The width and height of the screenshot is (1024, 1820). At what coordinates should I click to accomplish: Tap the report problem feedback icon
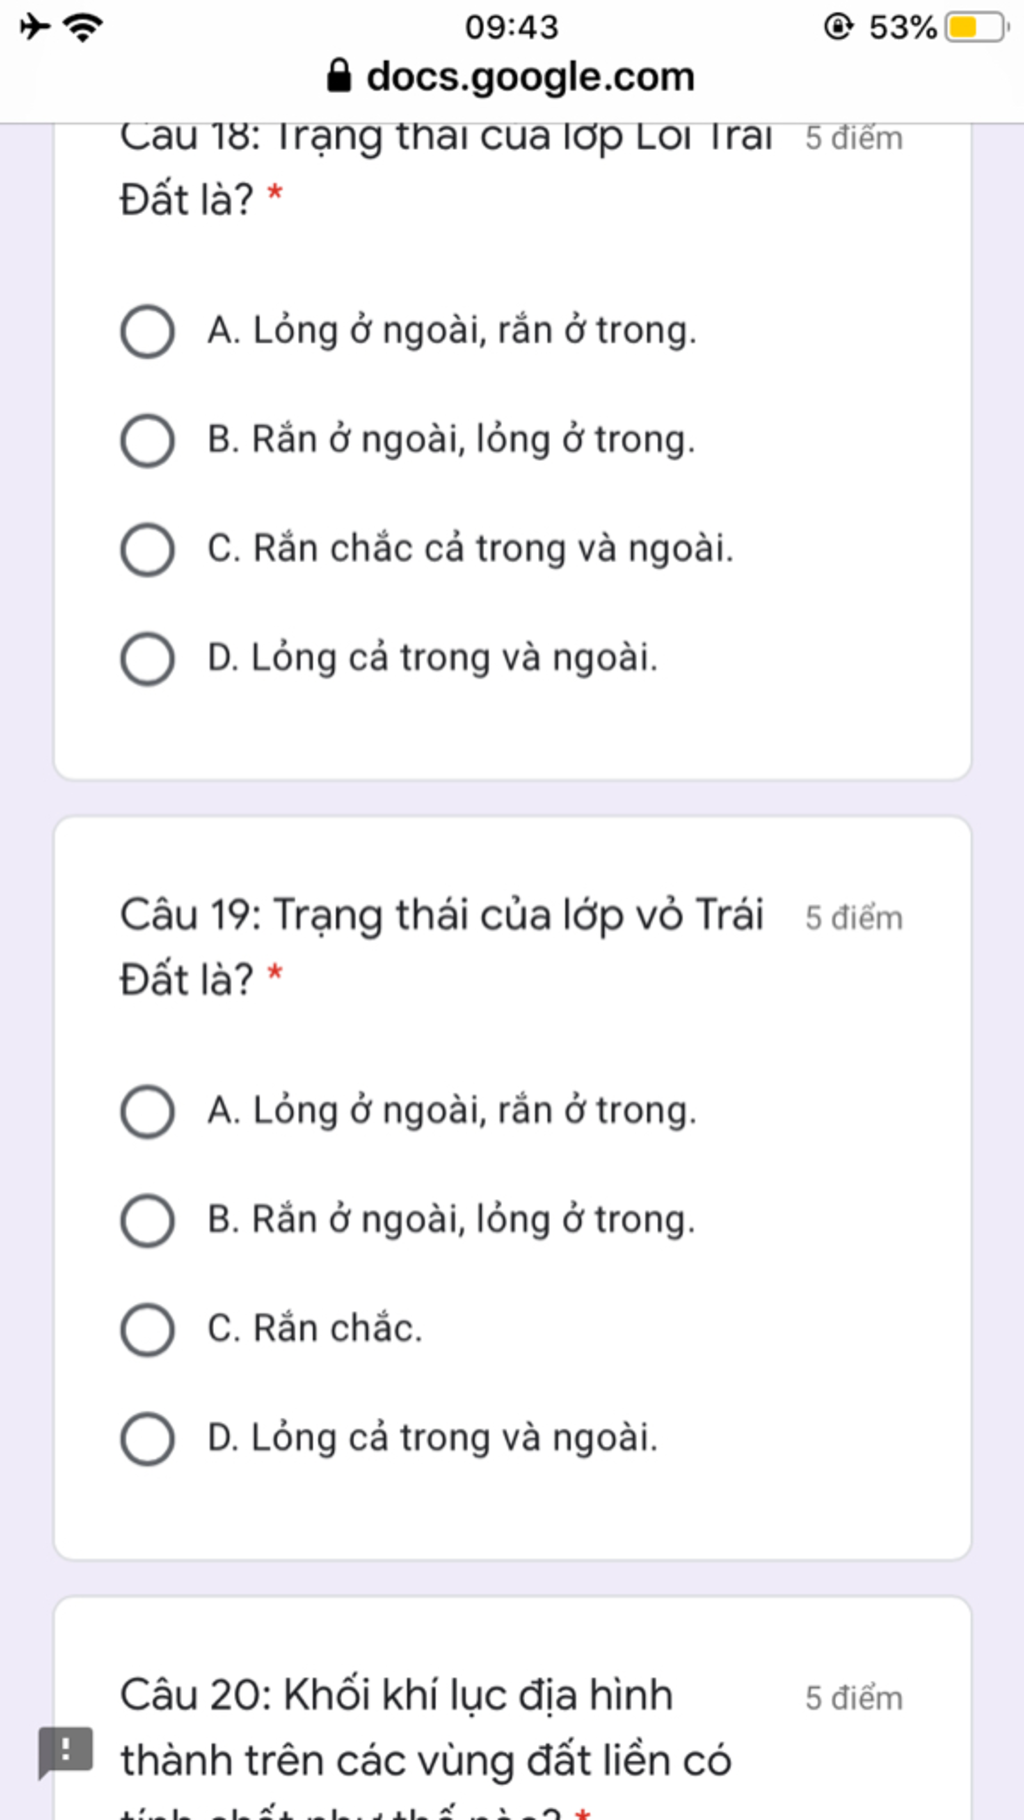coord(66,1752)
